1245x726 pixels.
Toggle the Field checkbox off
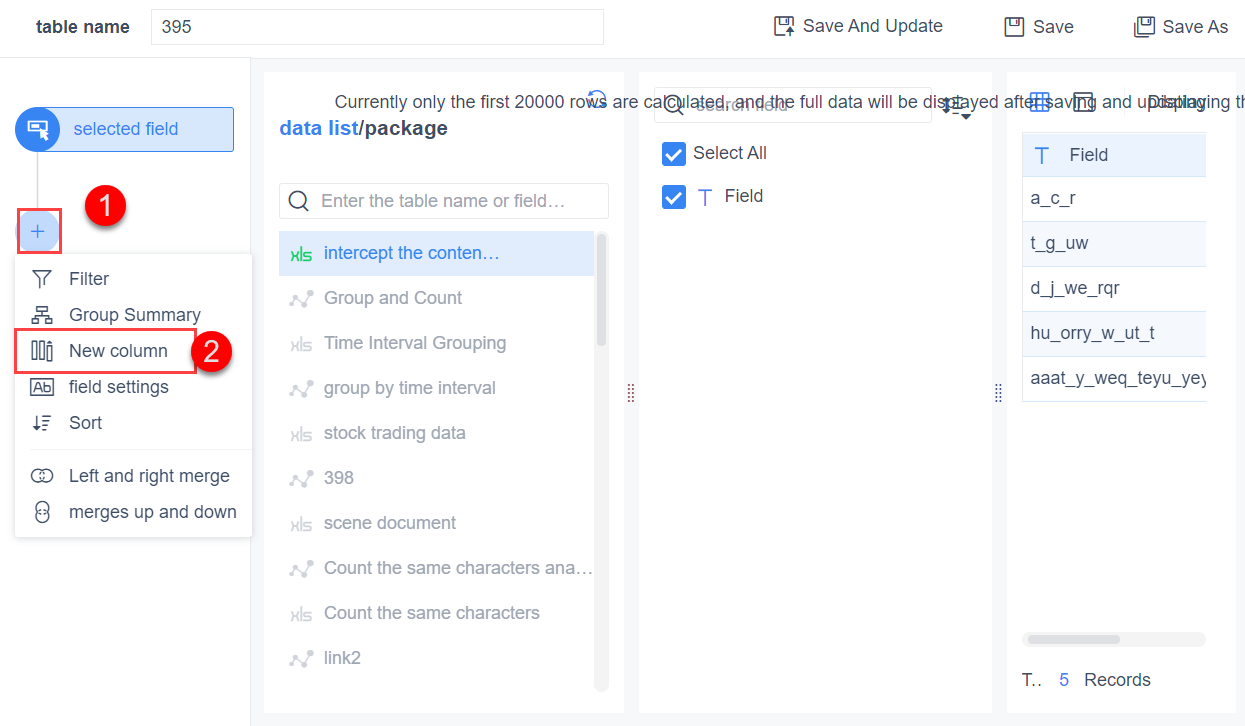click(674, 196)
